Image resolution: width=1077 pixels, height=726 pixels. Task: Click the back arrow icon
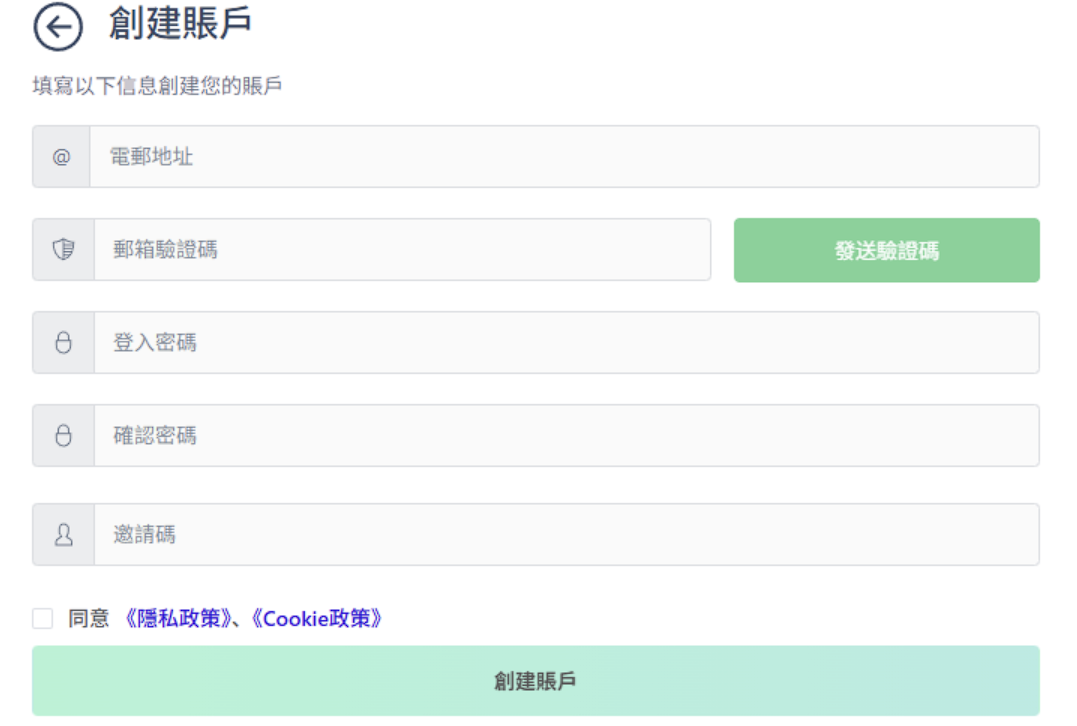(x=58, y=27)
